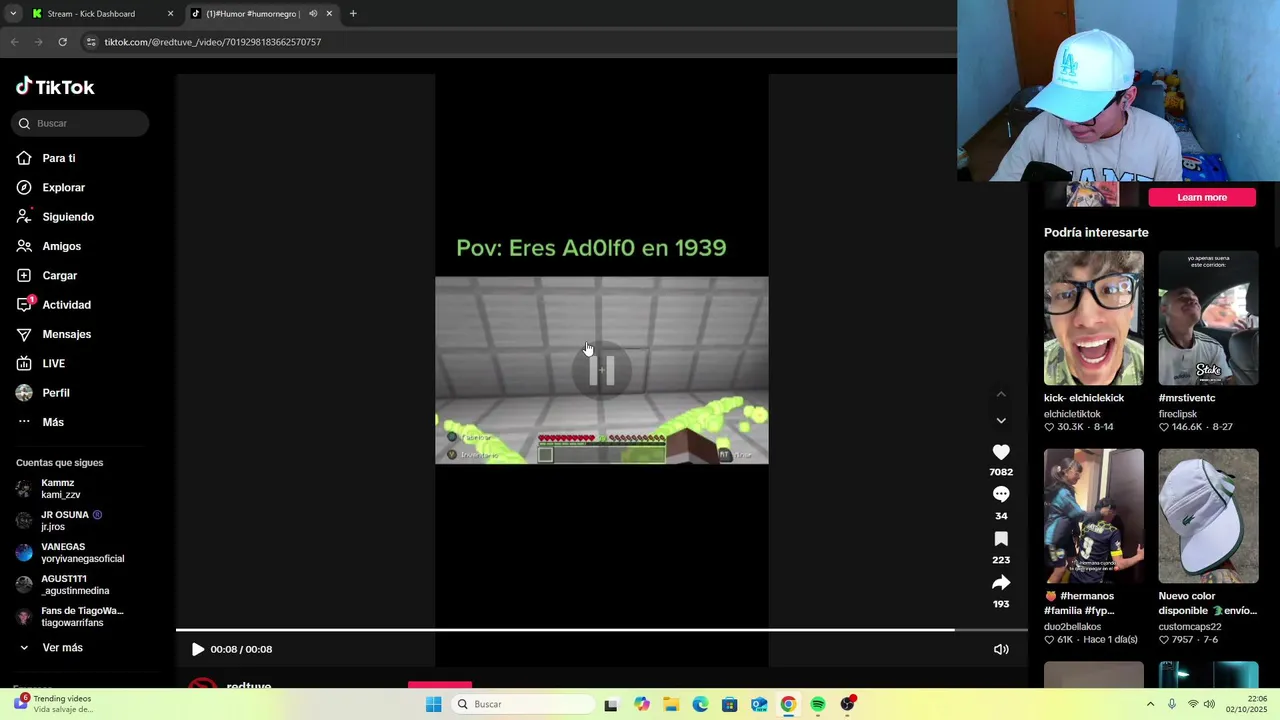Viewport: 1280px width, 720px height.
Task: Open Kammz kami_zzv account
Action: [x=60, y=489]
